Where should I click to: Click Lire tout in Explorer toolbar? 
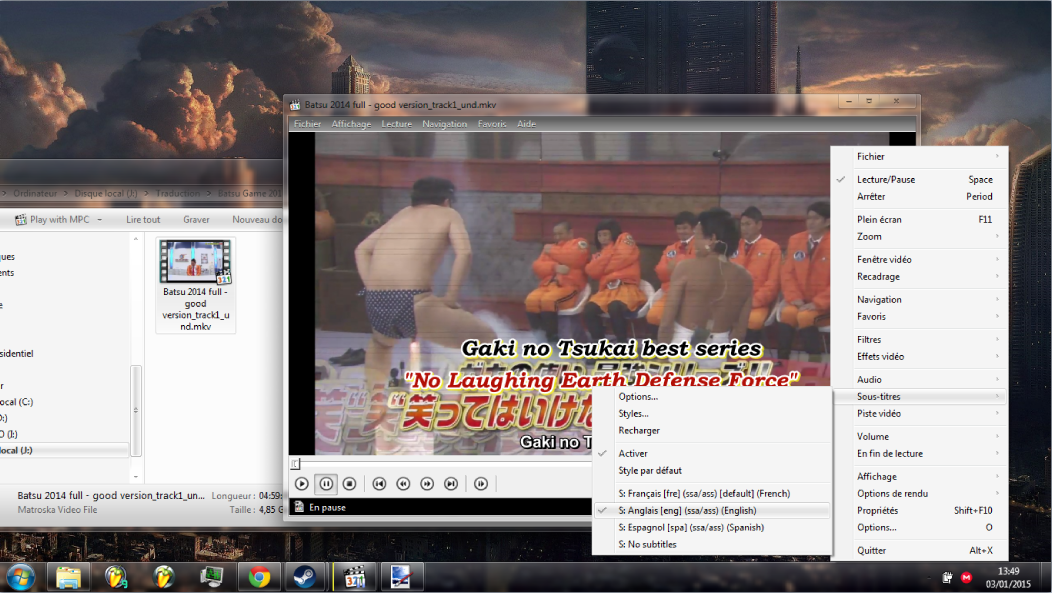143,219
